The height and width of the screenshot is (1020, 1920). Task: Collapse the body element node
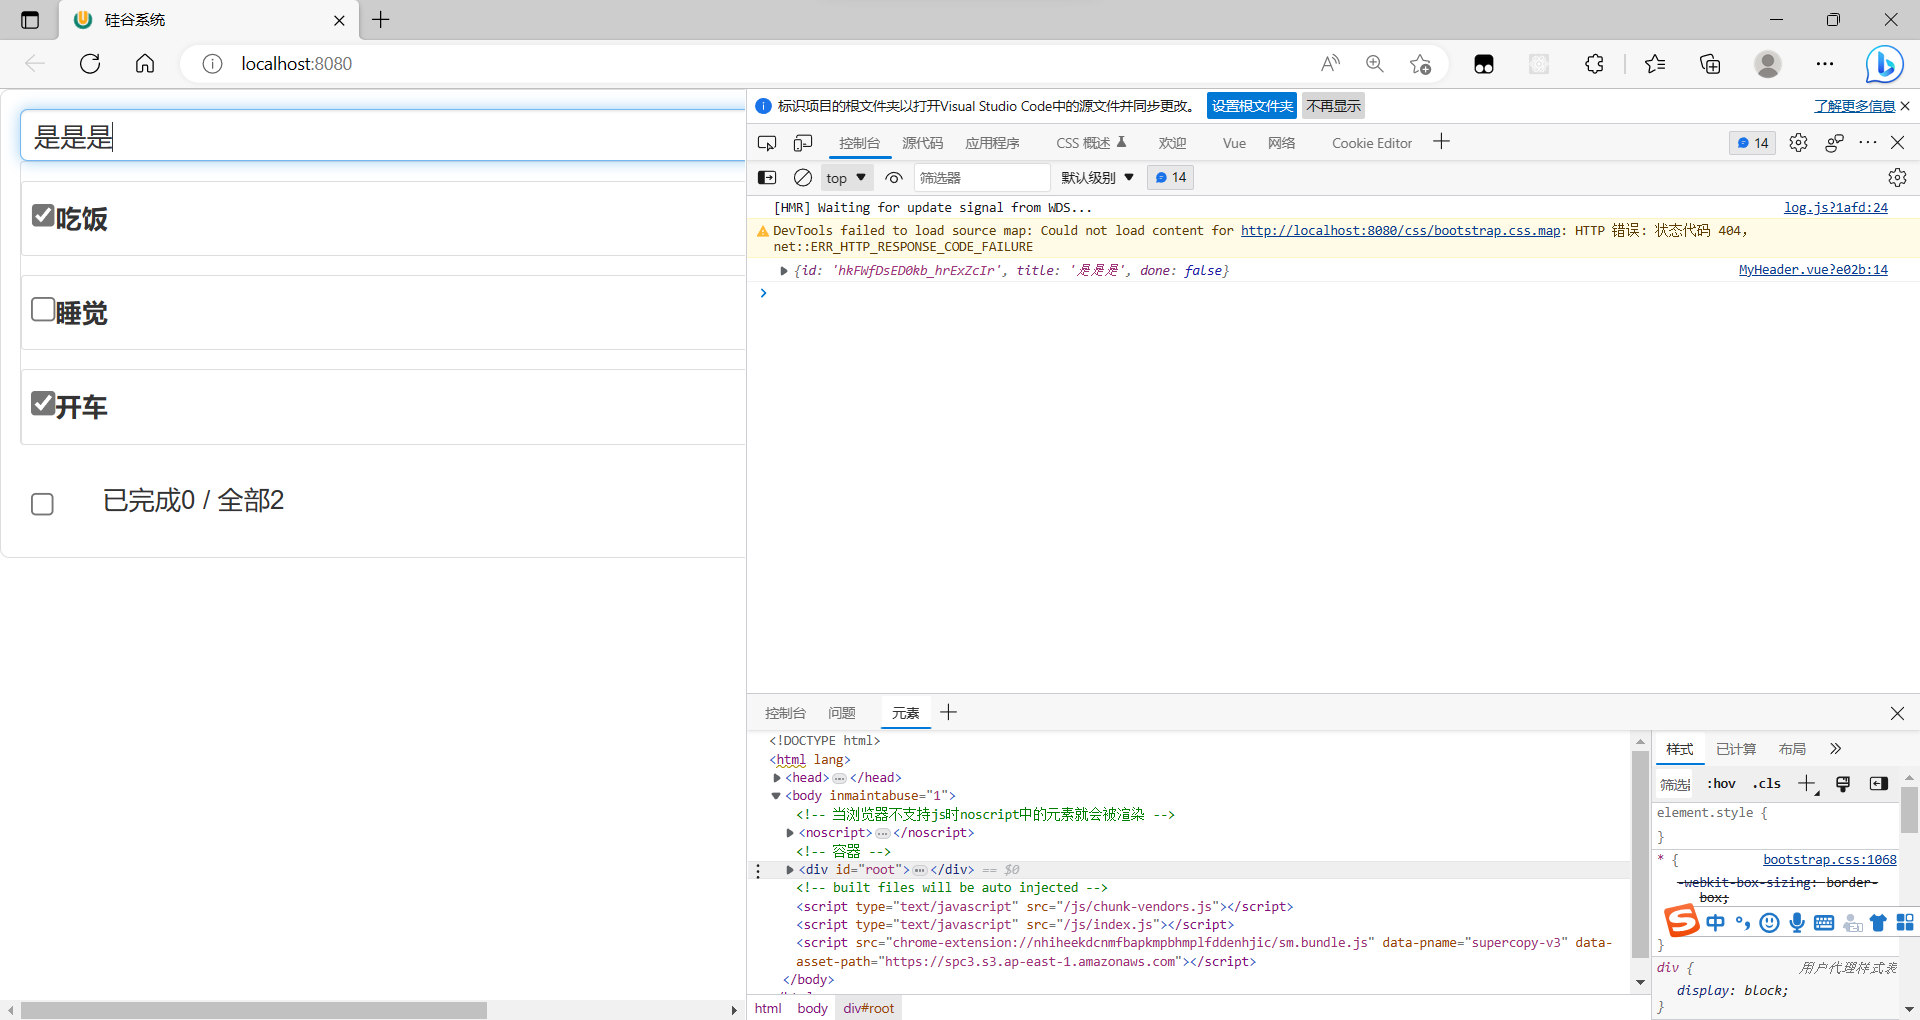click(x=776, y=796)
